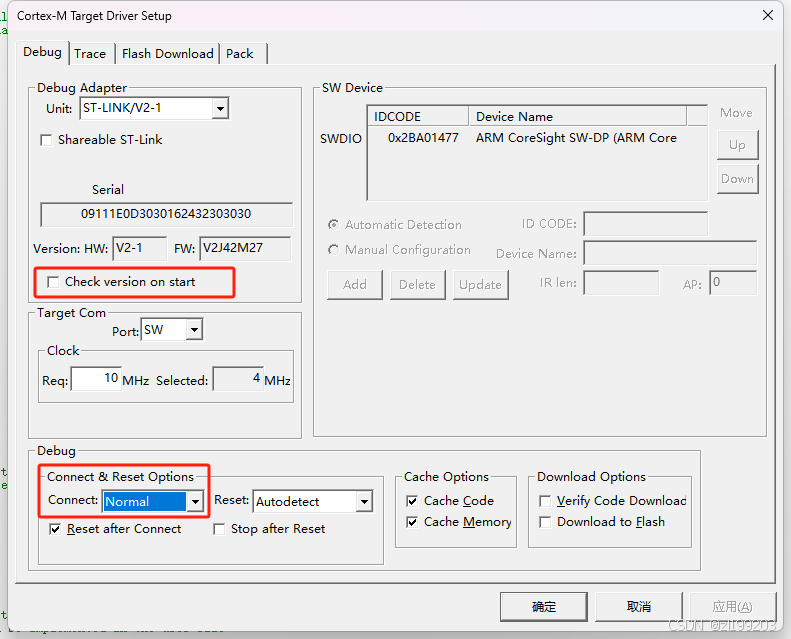The height and width of the screenshot is (639, 791).
Task: Open the Connect Normal dropdown
Action: click(x=195, y=501)
